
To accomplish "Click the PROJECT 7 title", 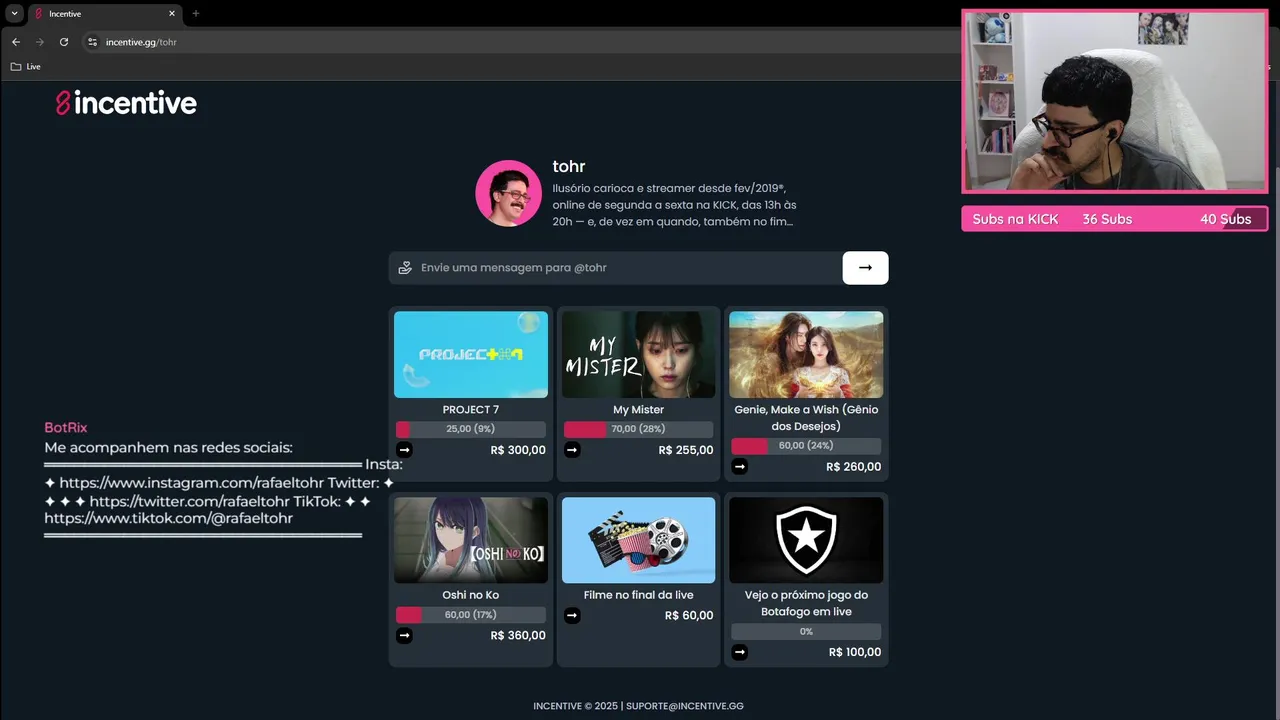I will point(471,410).
